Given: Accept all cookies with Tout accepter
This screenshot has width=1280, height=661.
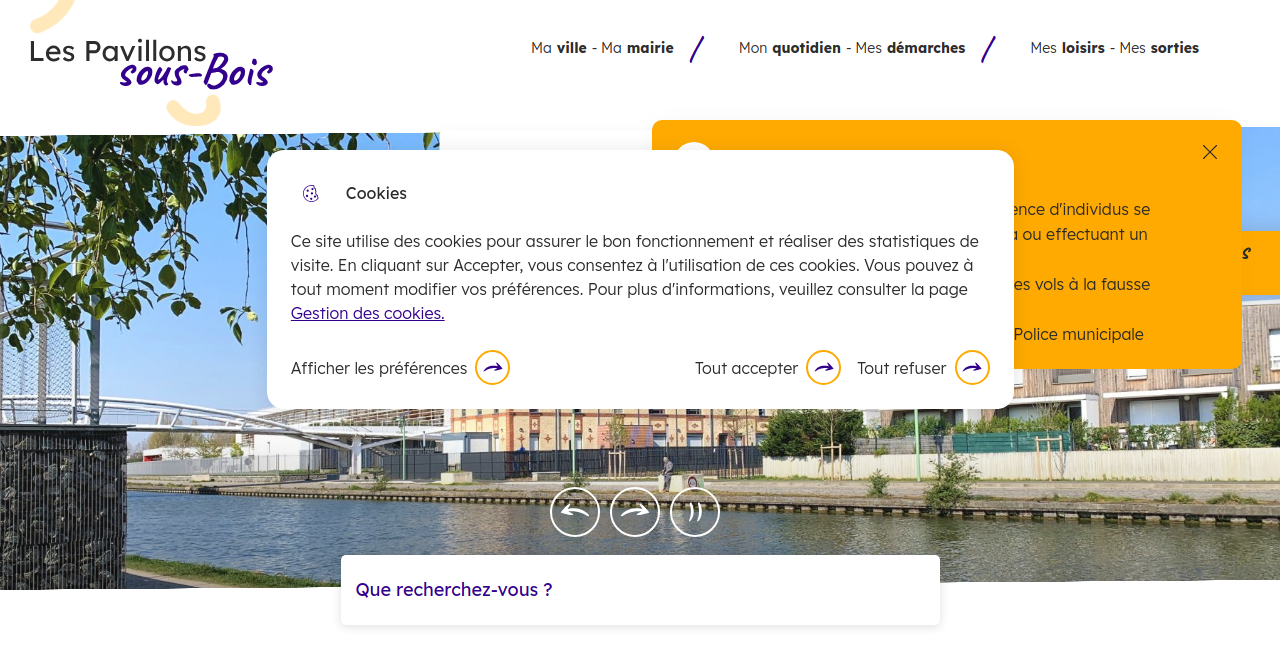Looking at the screenshot, I should coord(747,368).
